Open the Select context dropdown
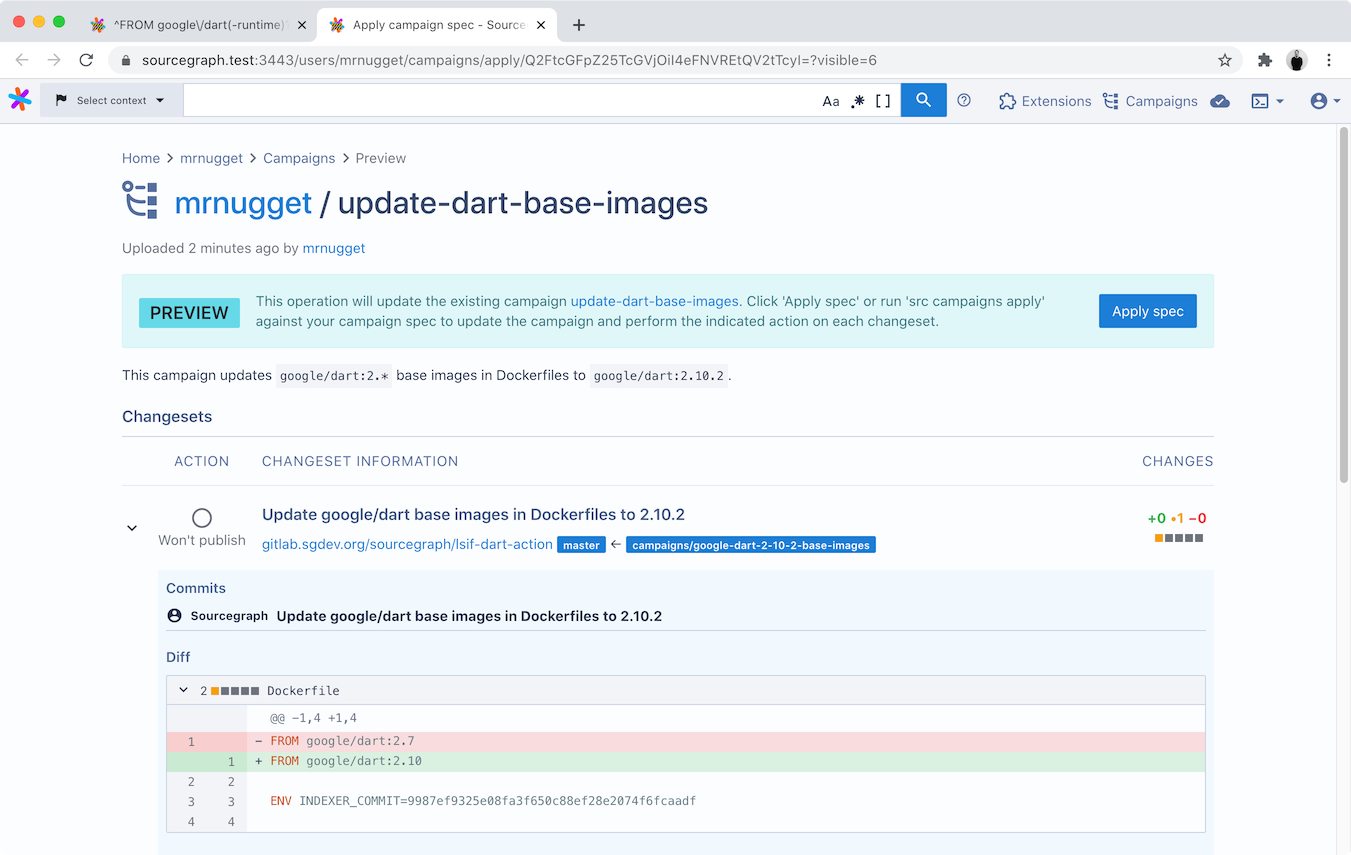 (x=111, y=100)
